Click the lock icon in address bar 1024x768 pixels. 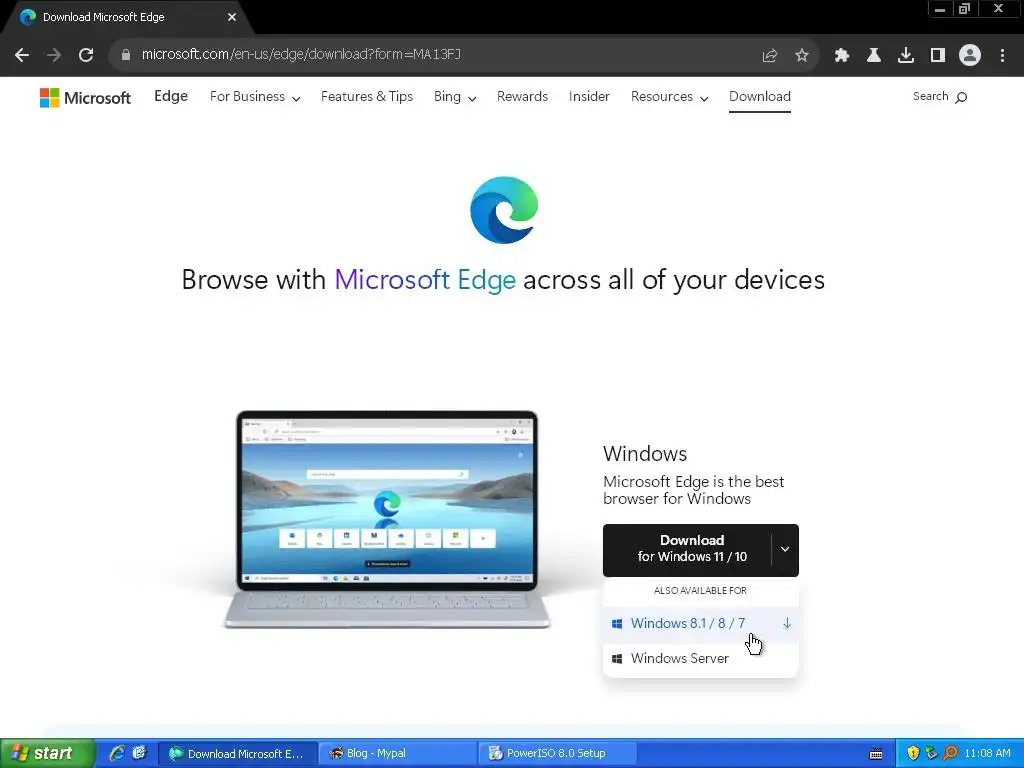pyautogui.click(x=125, y=55)
